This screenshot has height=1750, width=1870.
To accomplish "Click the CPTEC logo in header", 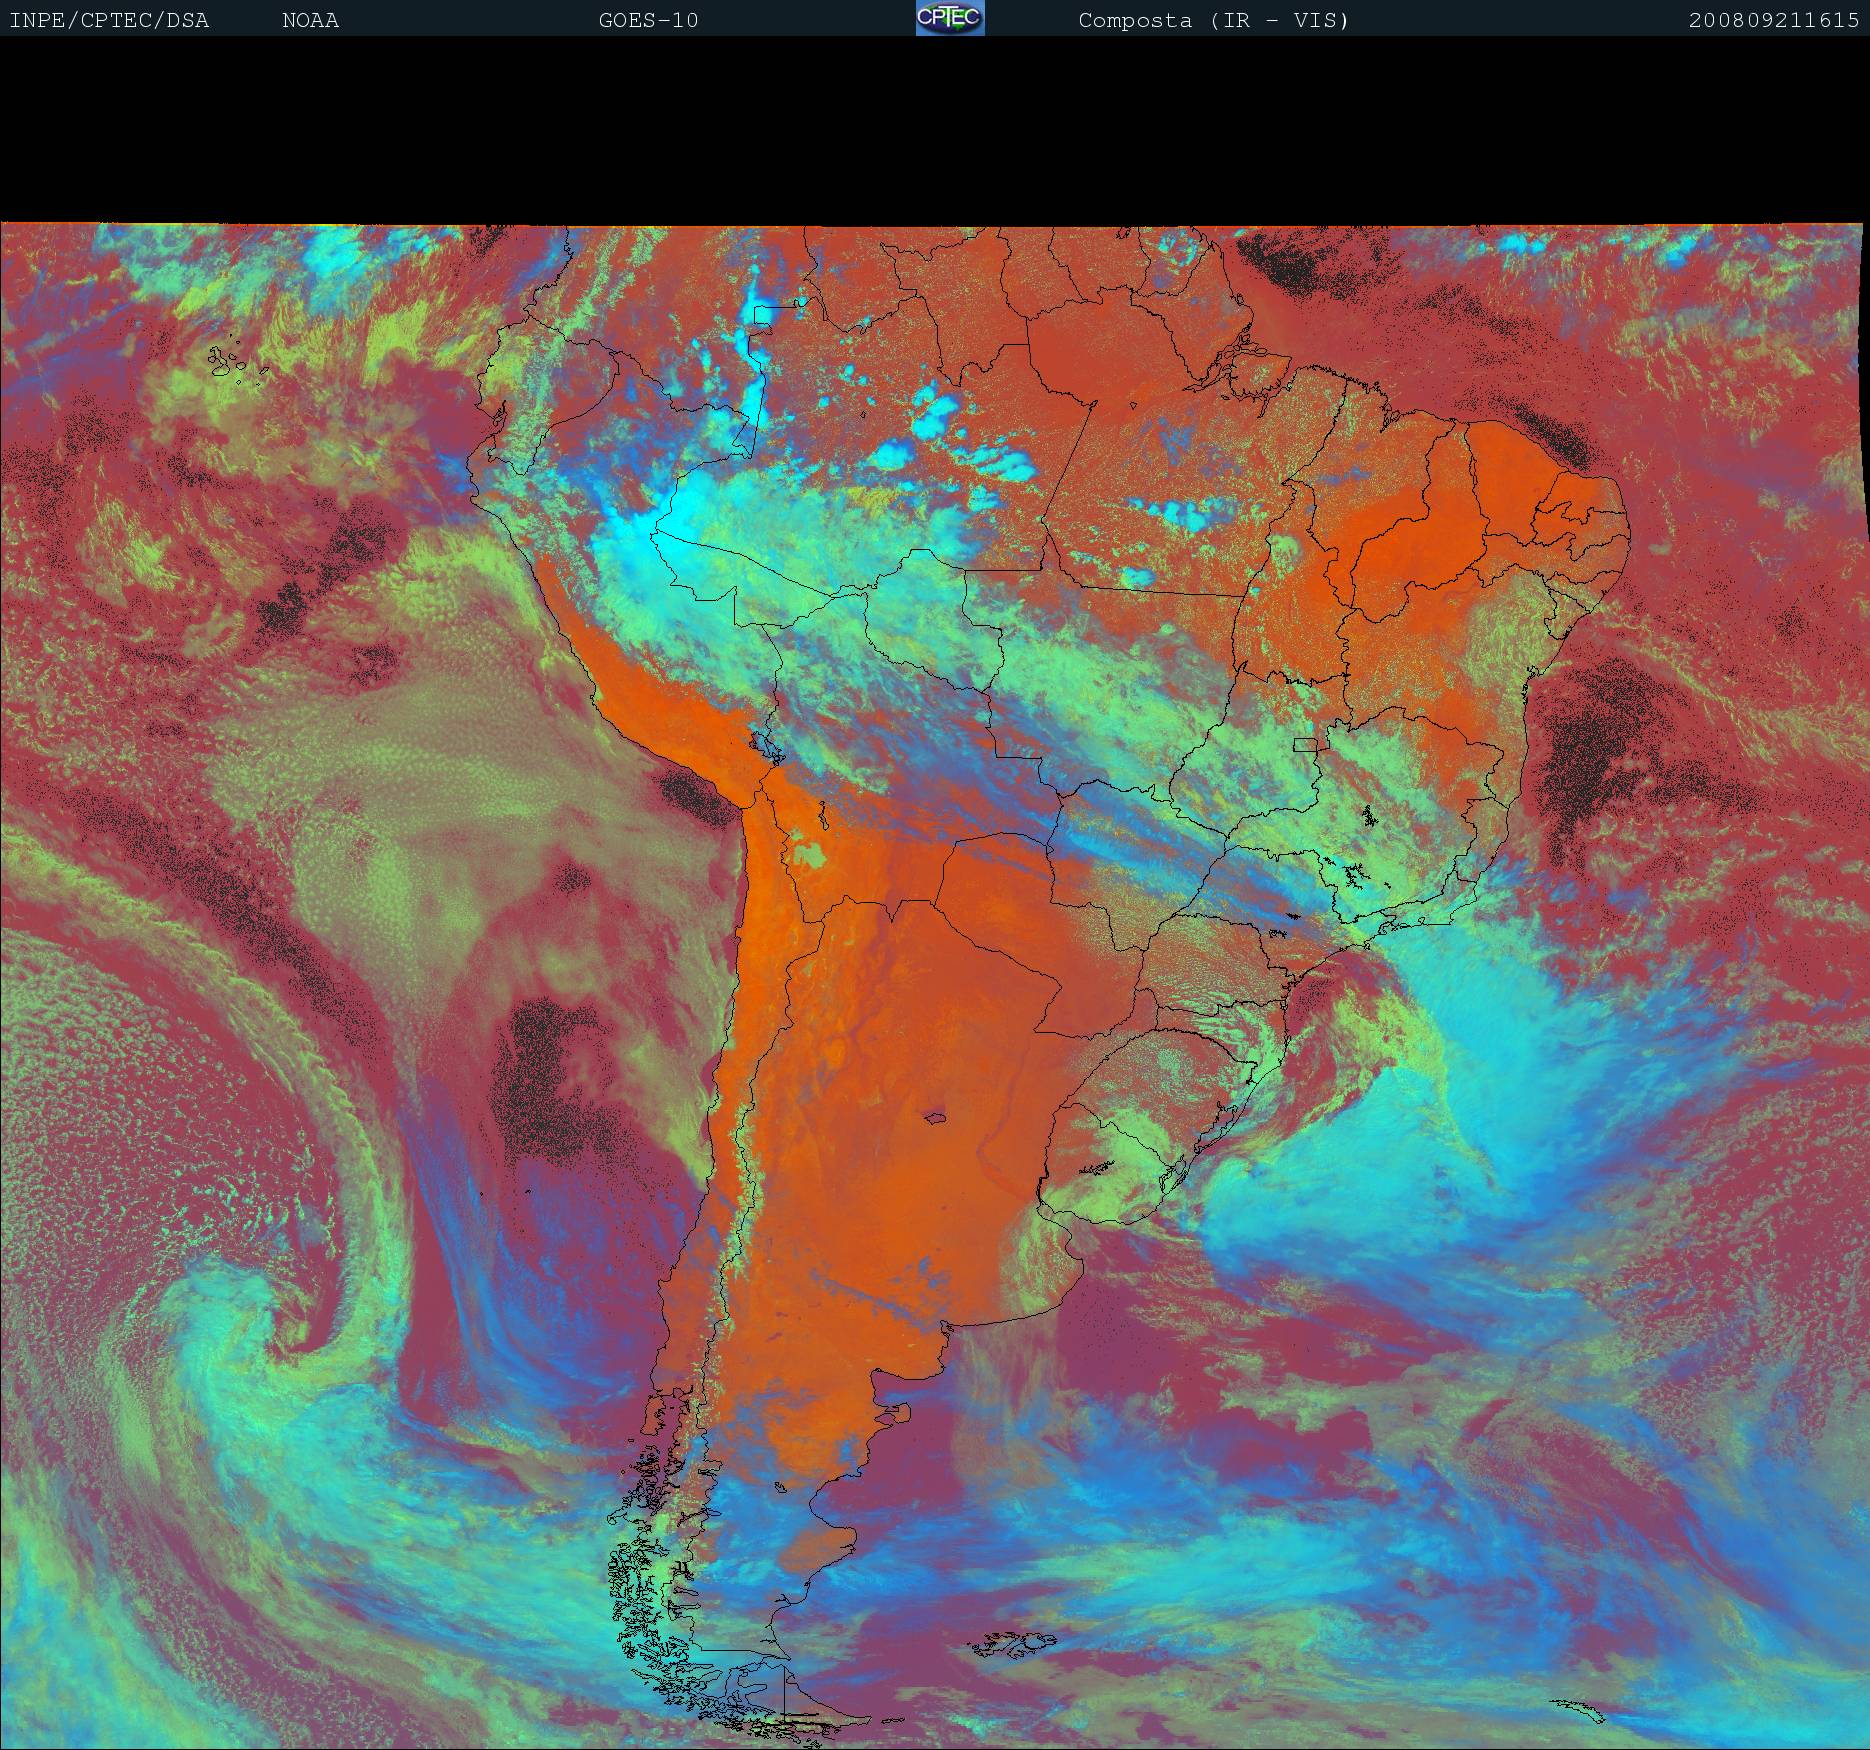I will [x=949, y=18].
